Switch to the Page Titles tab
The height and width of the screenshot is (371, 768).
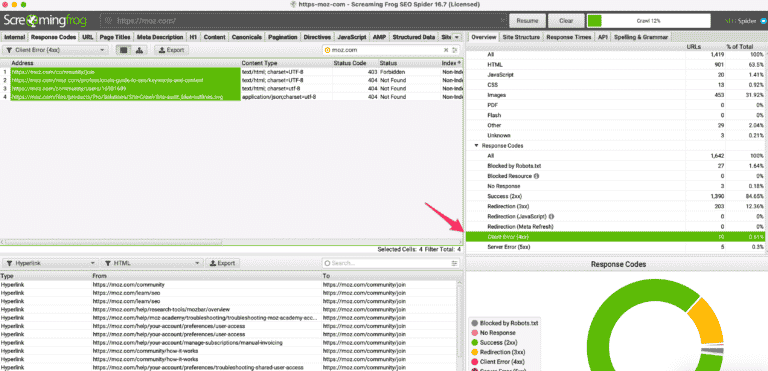[x=114, y=37]
